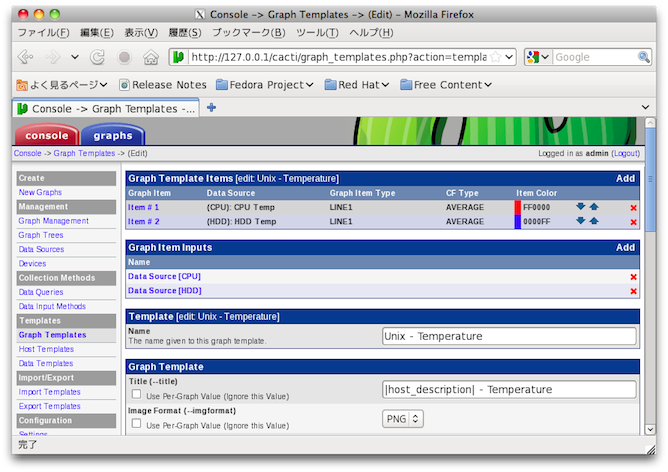Open a new browser tab with plus icon

click(211, 108)
